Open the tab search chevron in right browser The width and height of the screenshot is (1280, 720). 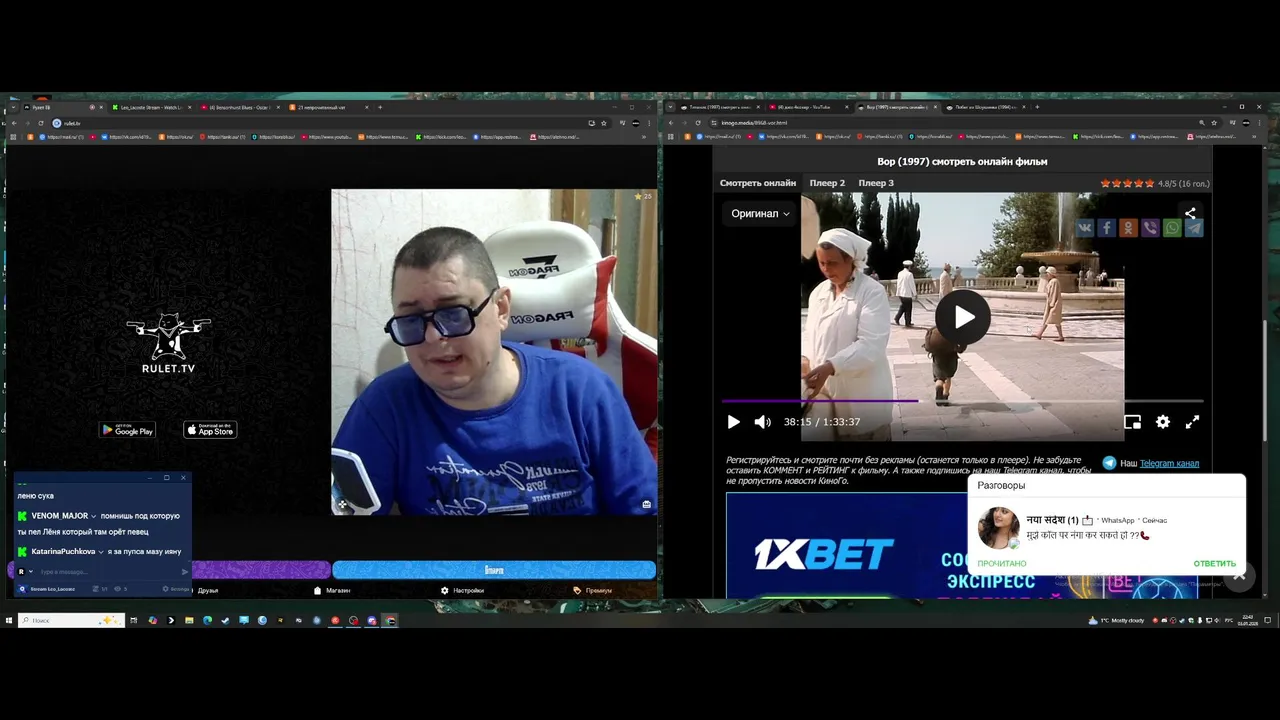pyautogui.click(x=670, y=107)
